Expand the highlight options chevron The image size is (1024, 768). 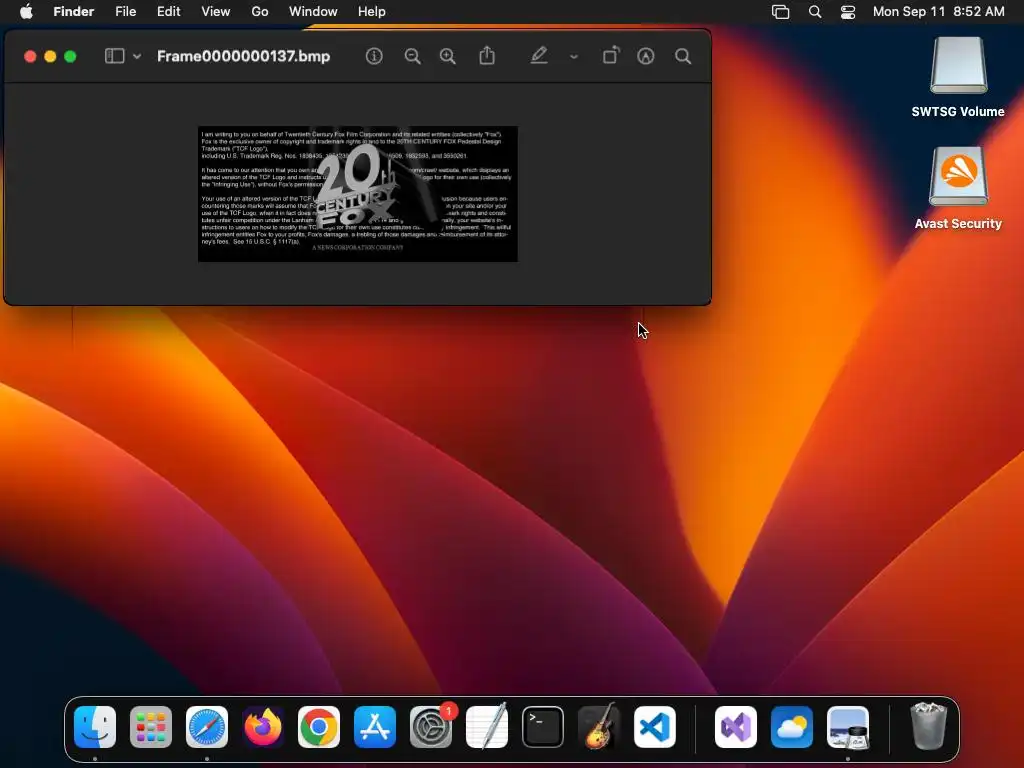tap(573, 57)
